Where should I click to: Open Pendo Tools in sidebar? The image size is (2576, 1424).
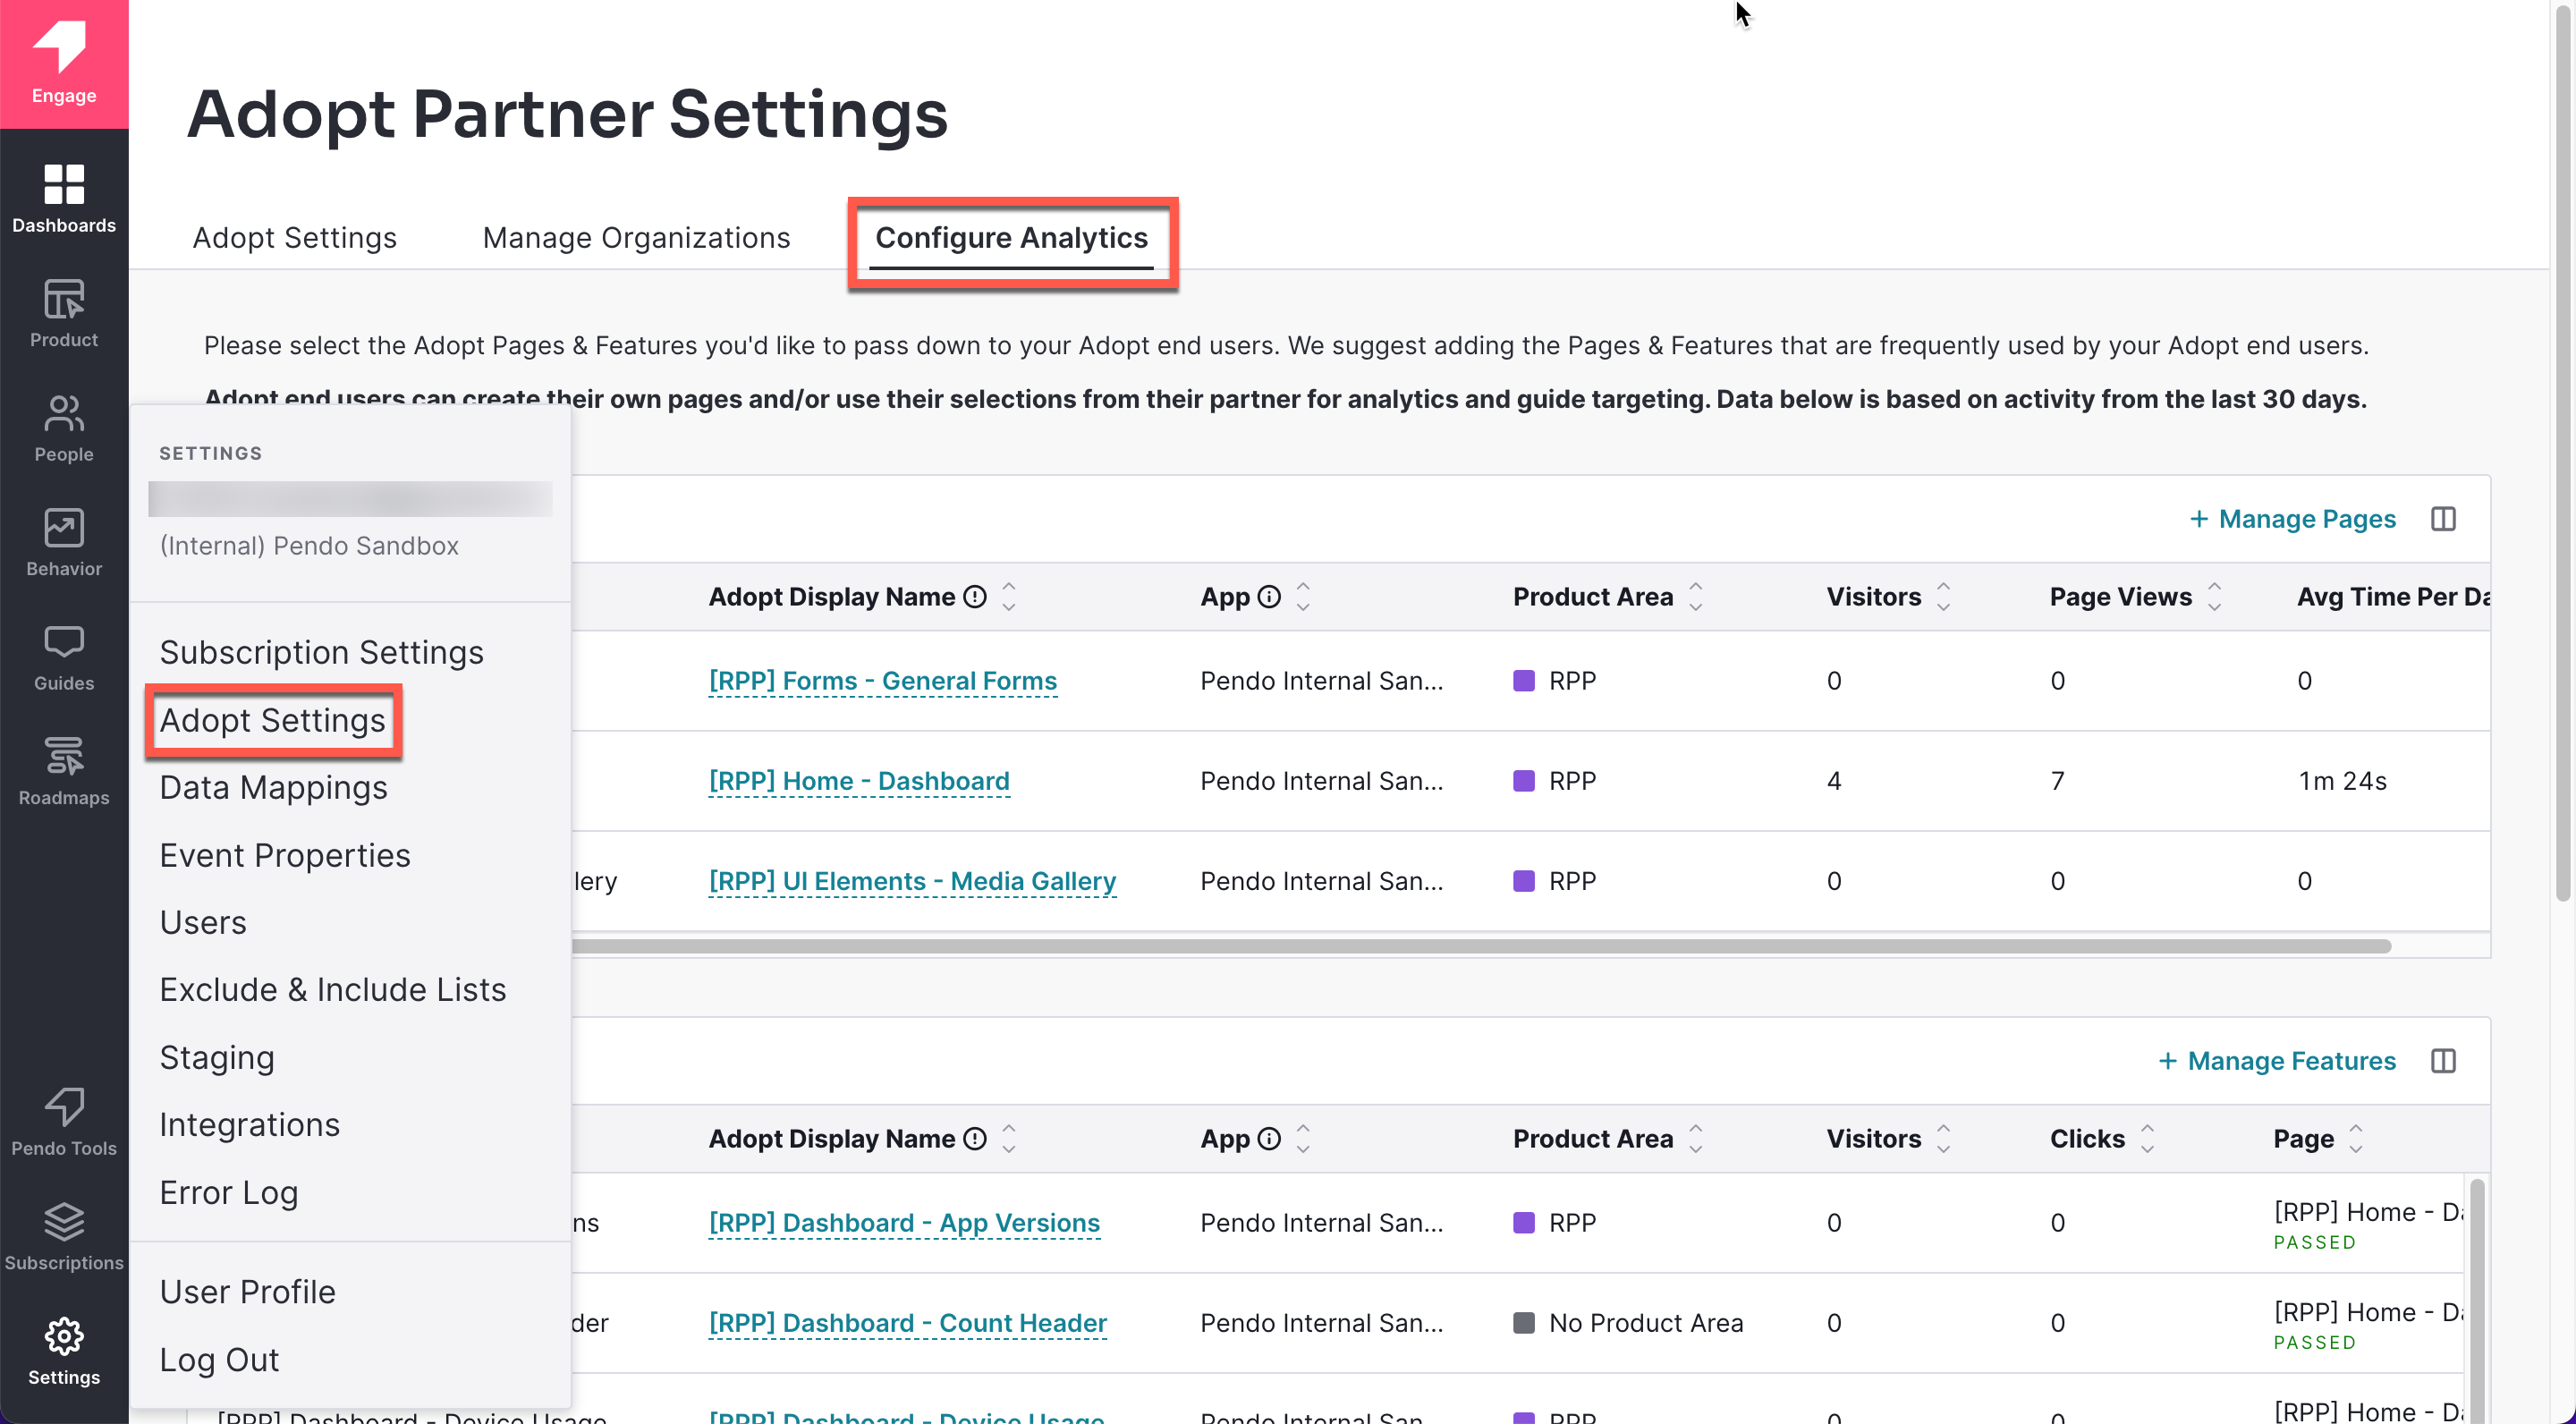coord(64,1122)
